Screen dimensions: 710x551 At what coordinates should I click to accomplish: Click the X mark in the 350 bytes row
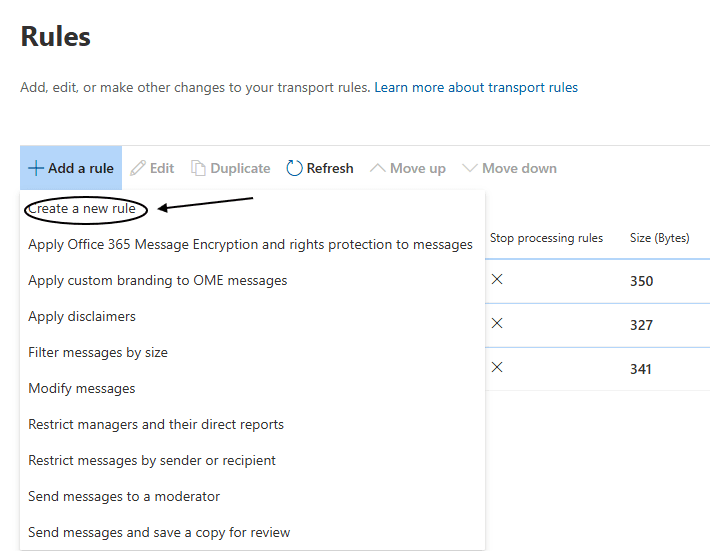497,279
